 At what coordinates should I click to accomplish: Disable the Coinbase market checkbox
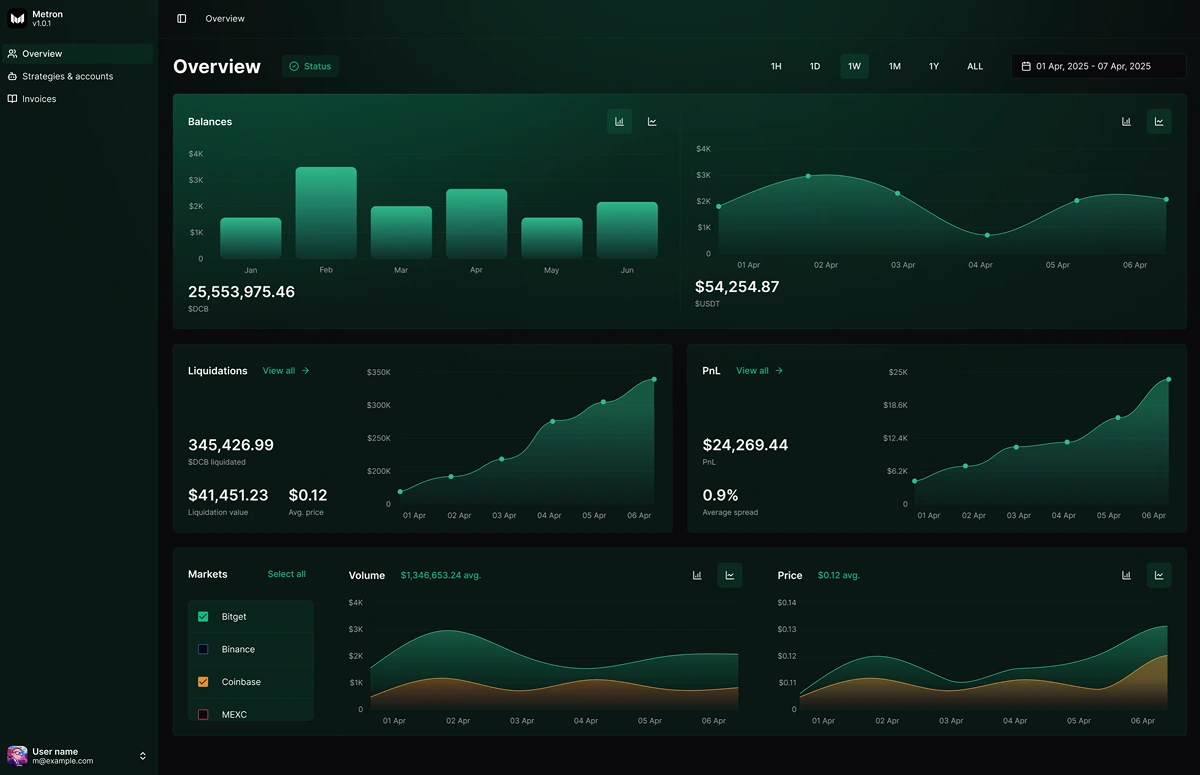203,681
